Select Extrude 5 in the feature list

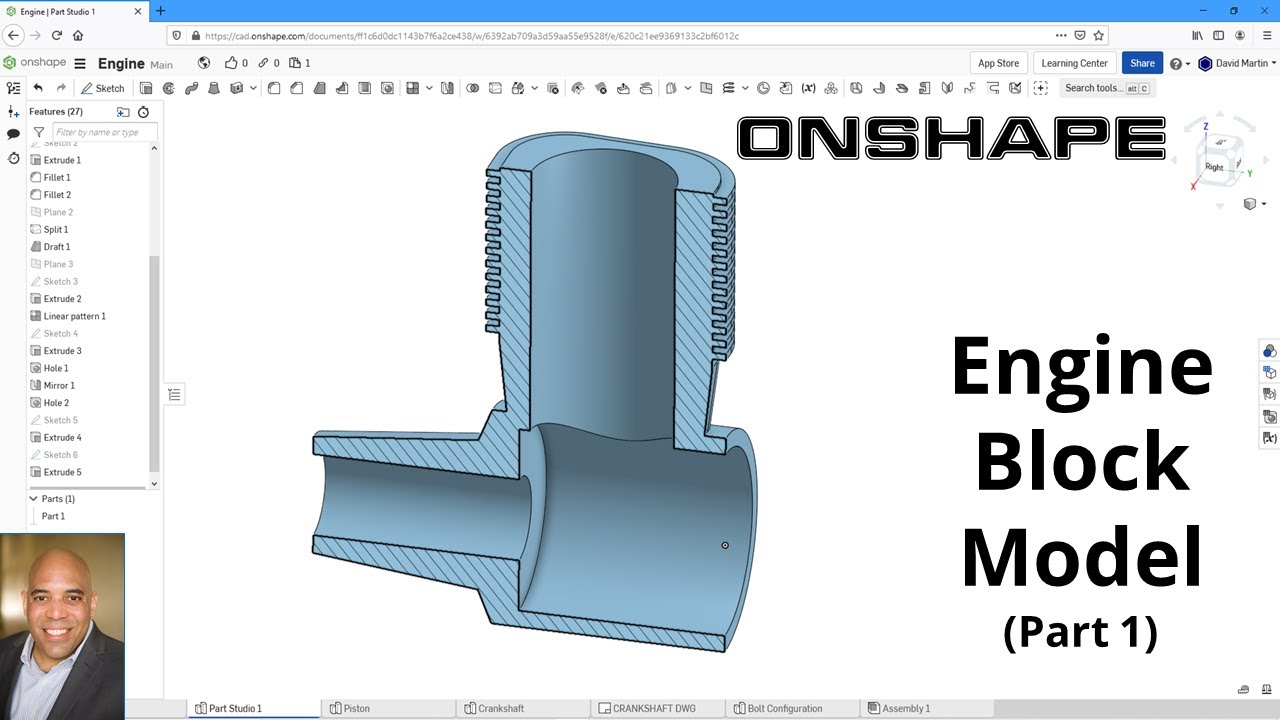[x=62, y=472]
